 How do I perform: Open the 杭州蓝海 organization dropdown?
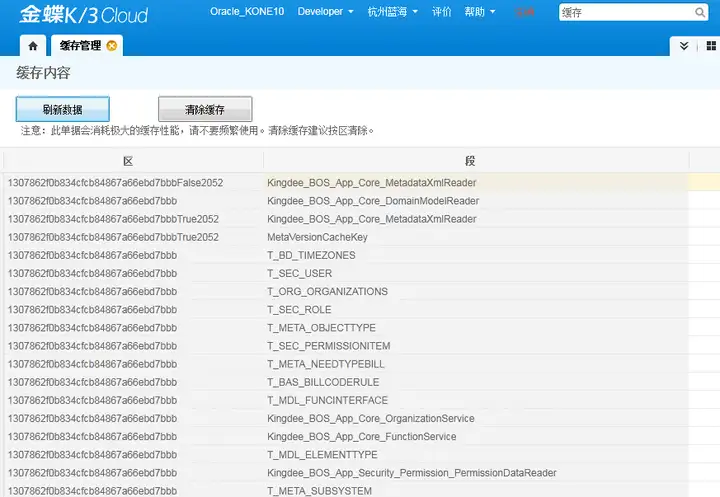tap(392, 11)
